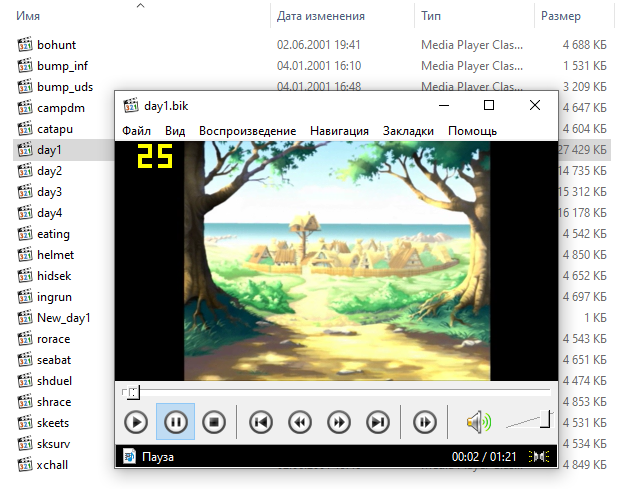621x489 pixels.
Task: Sort by Дата изменения column header
Action: coord(321,16)
